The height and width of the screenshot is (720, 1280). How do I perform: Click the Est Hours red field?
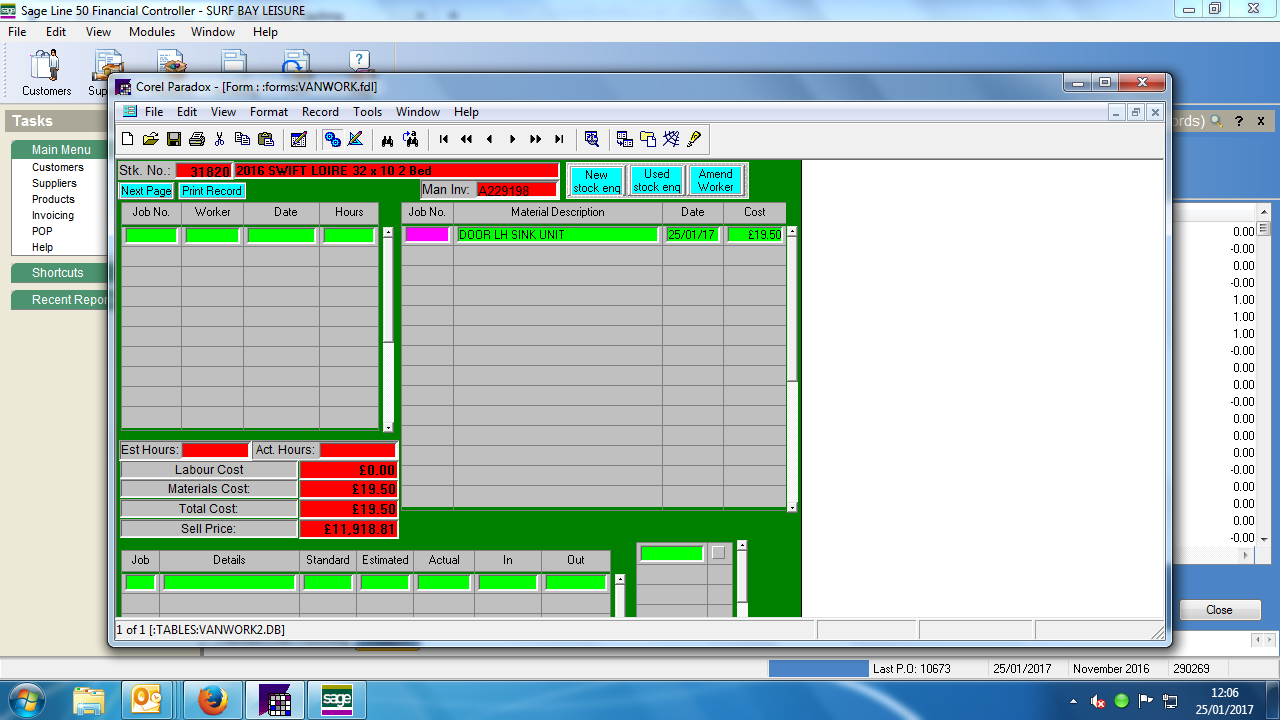(x=215, y=450)
